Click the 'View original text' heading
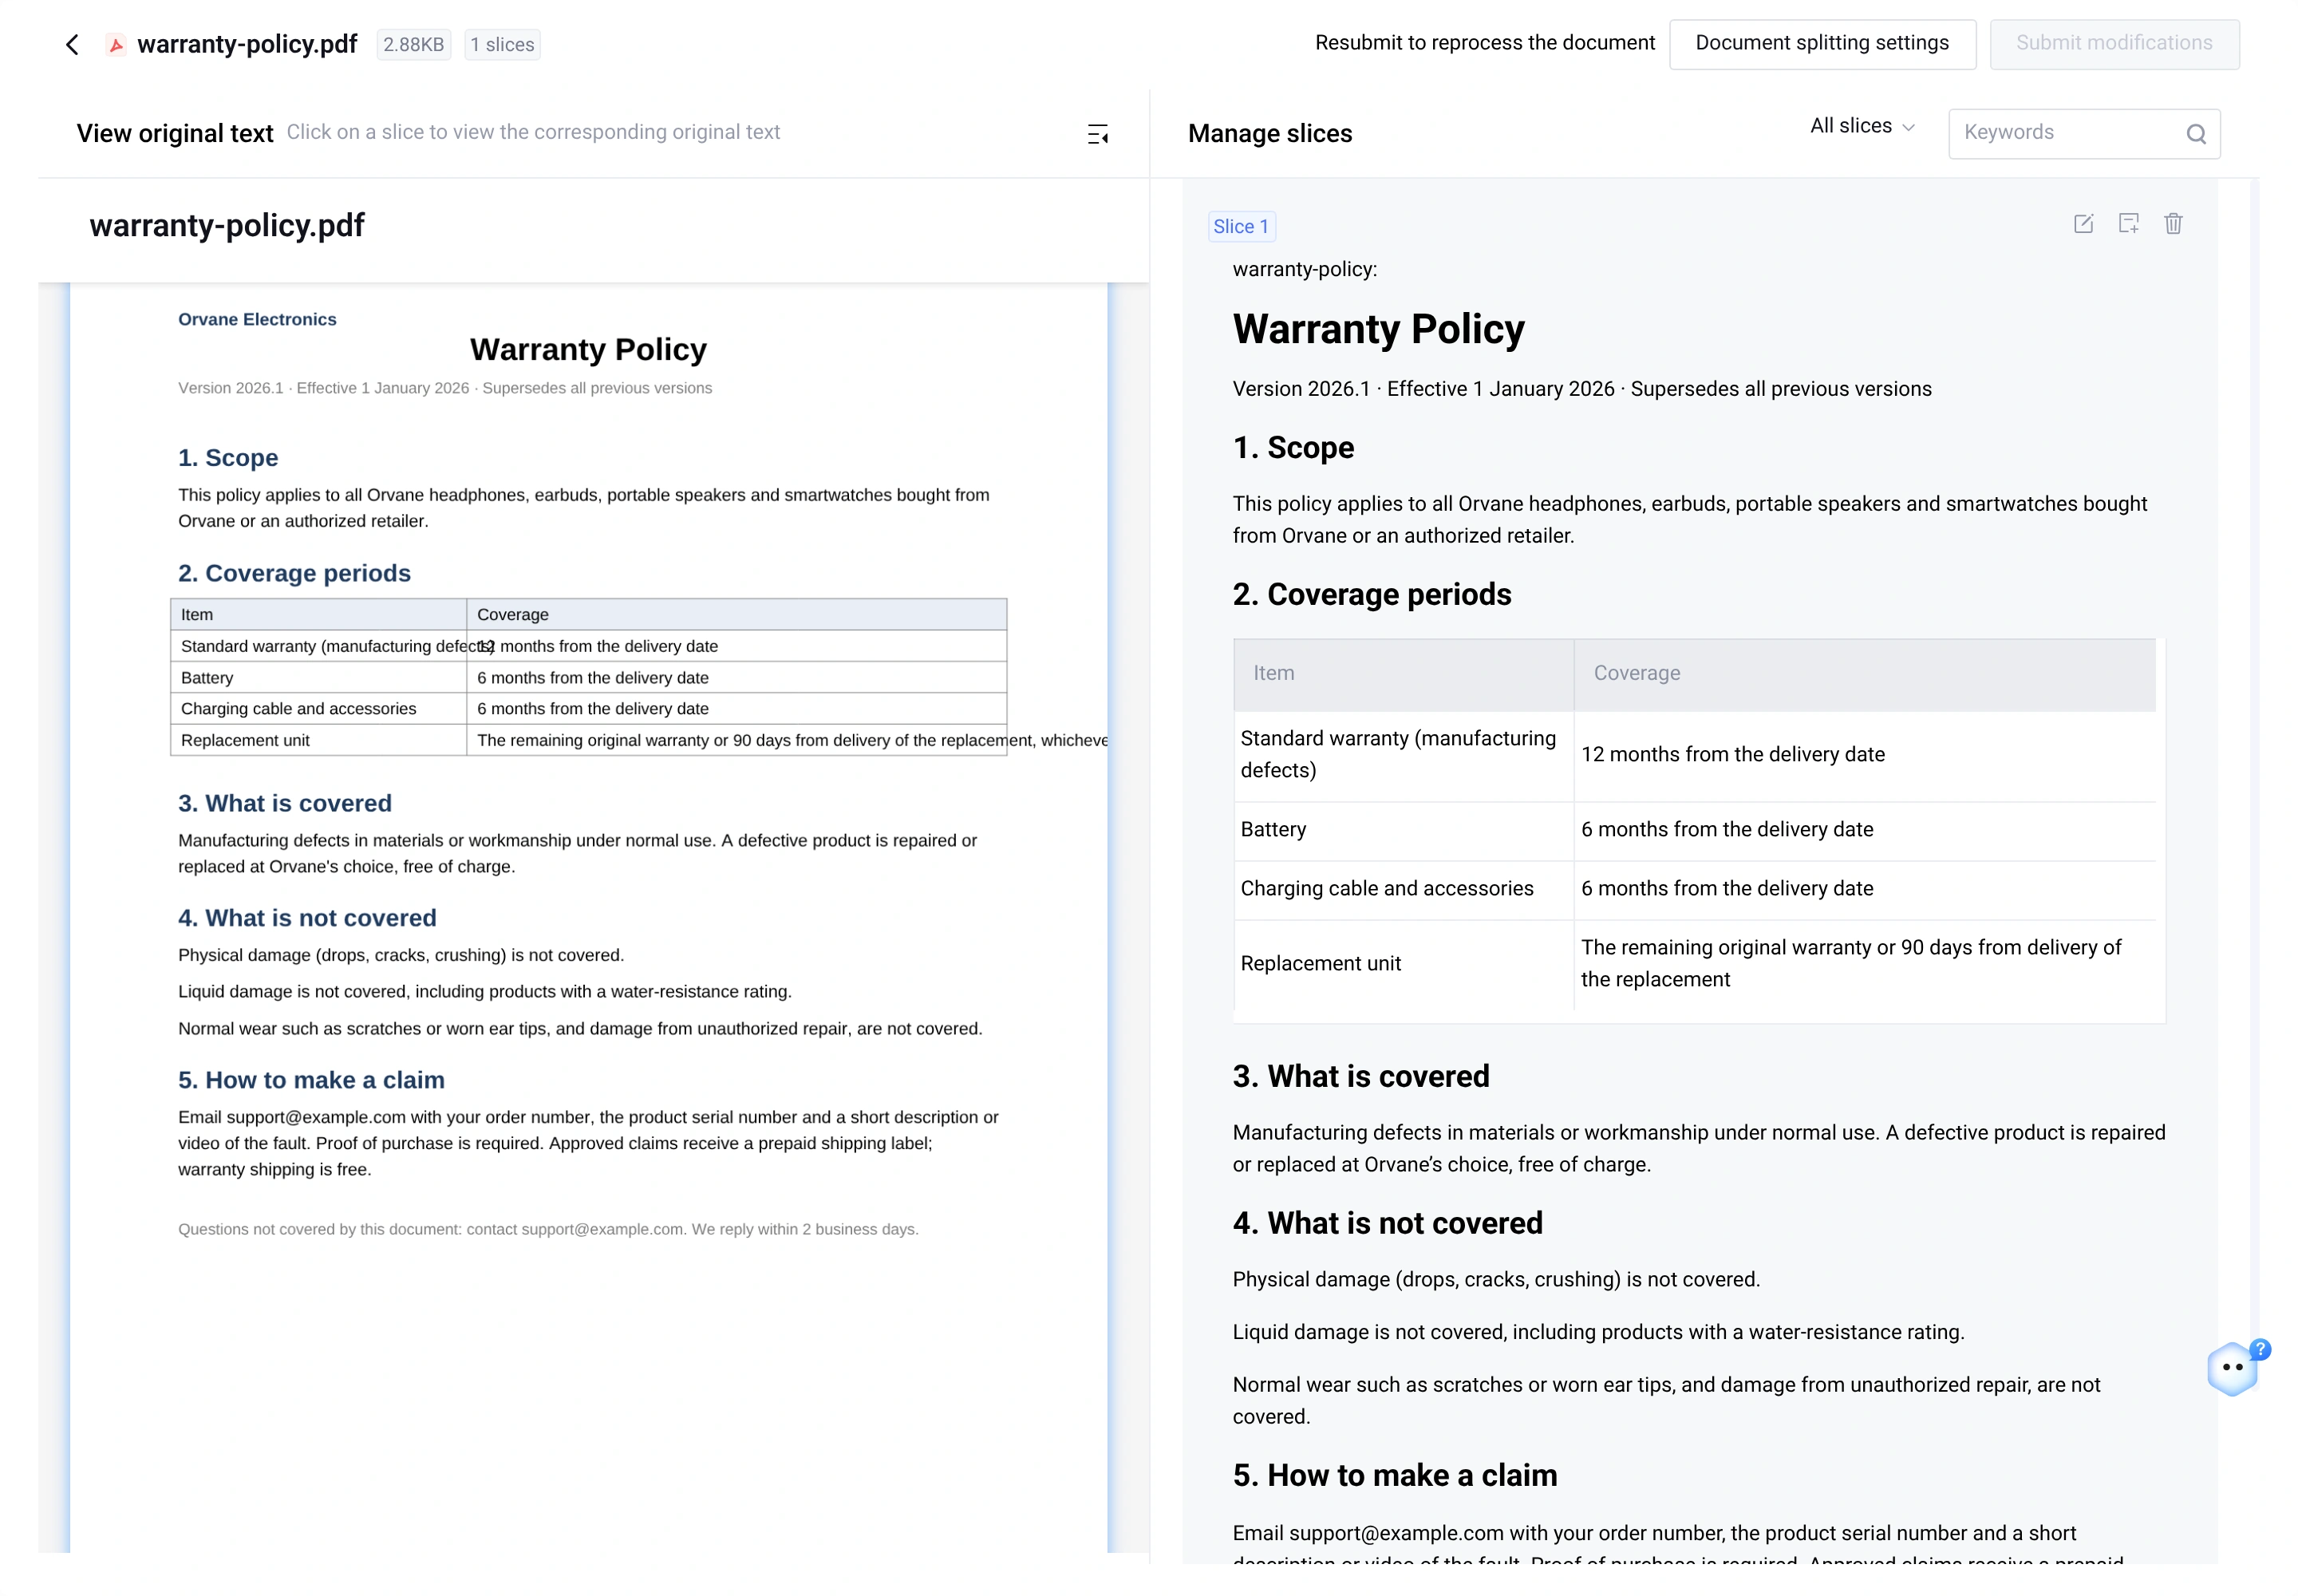 (175, 133)
